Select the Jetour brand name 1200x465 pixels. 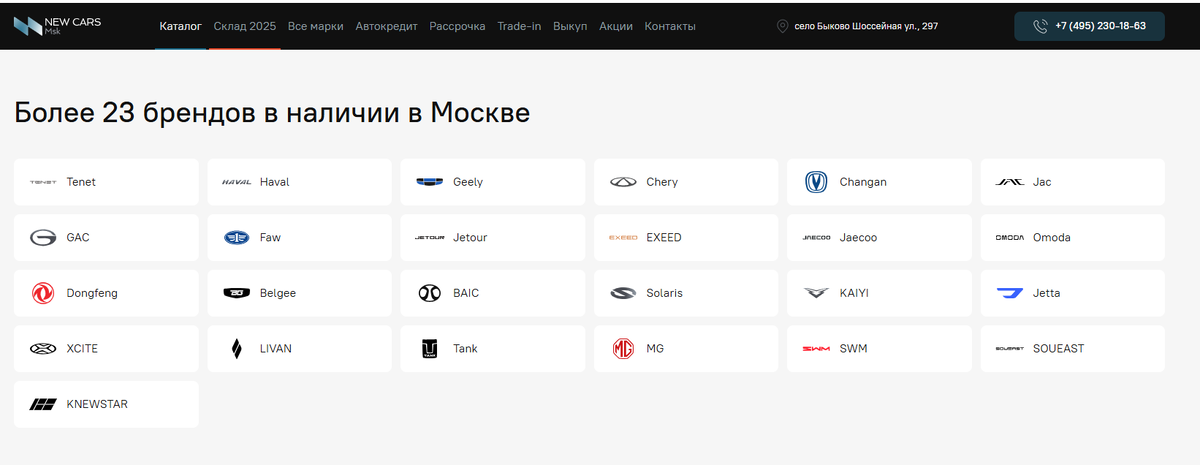470,238
